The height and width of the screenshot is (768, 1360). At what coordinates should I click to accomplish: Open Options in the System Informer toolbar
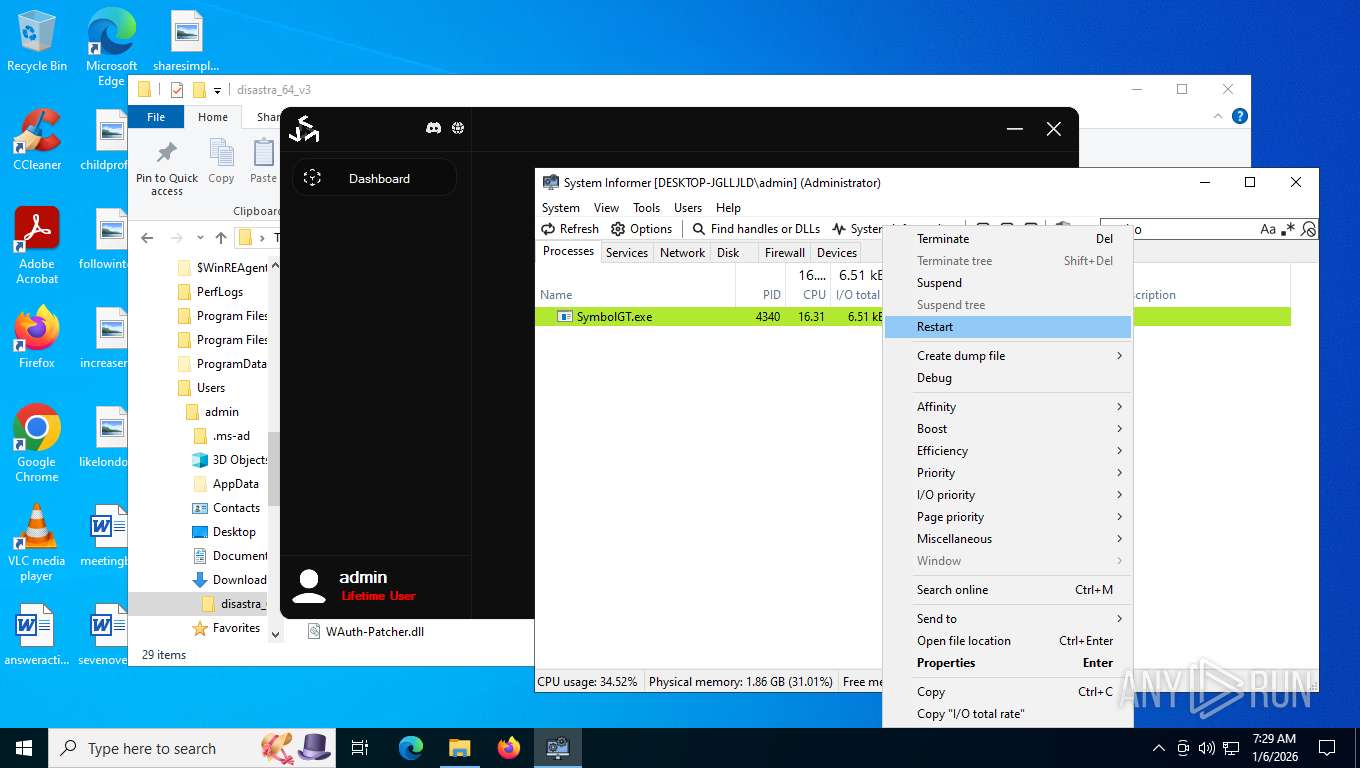click(642, 229)
